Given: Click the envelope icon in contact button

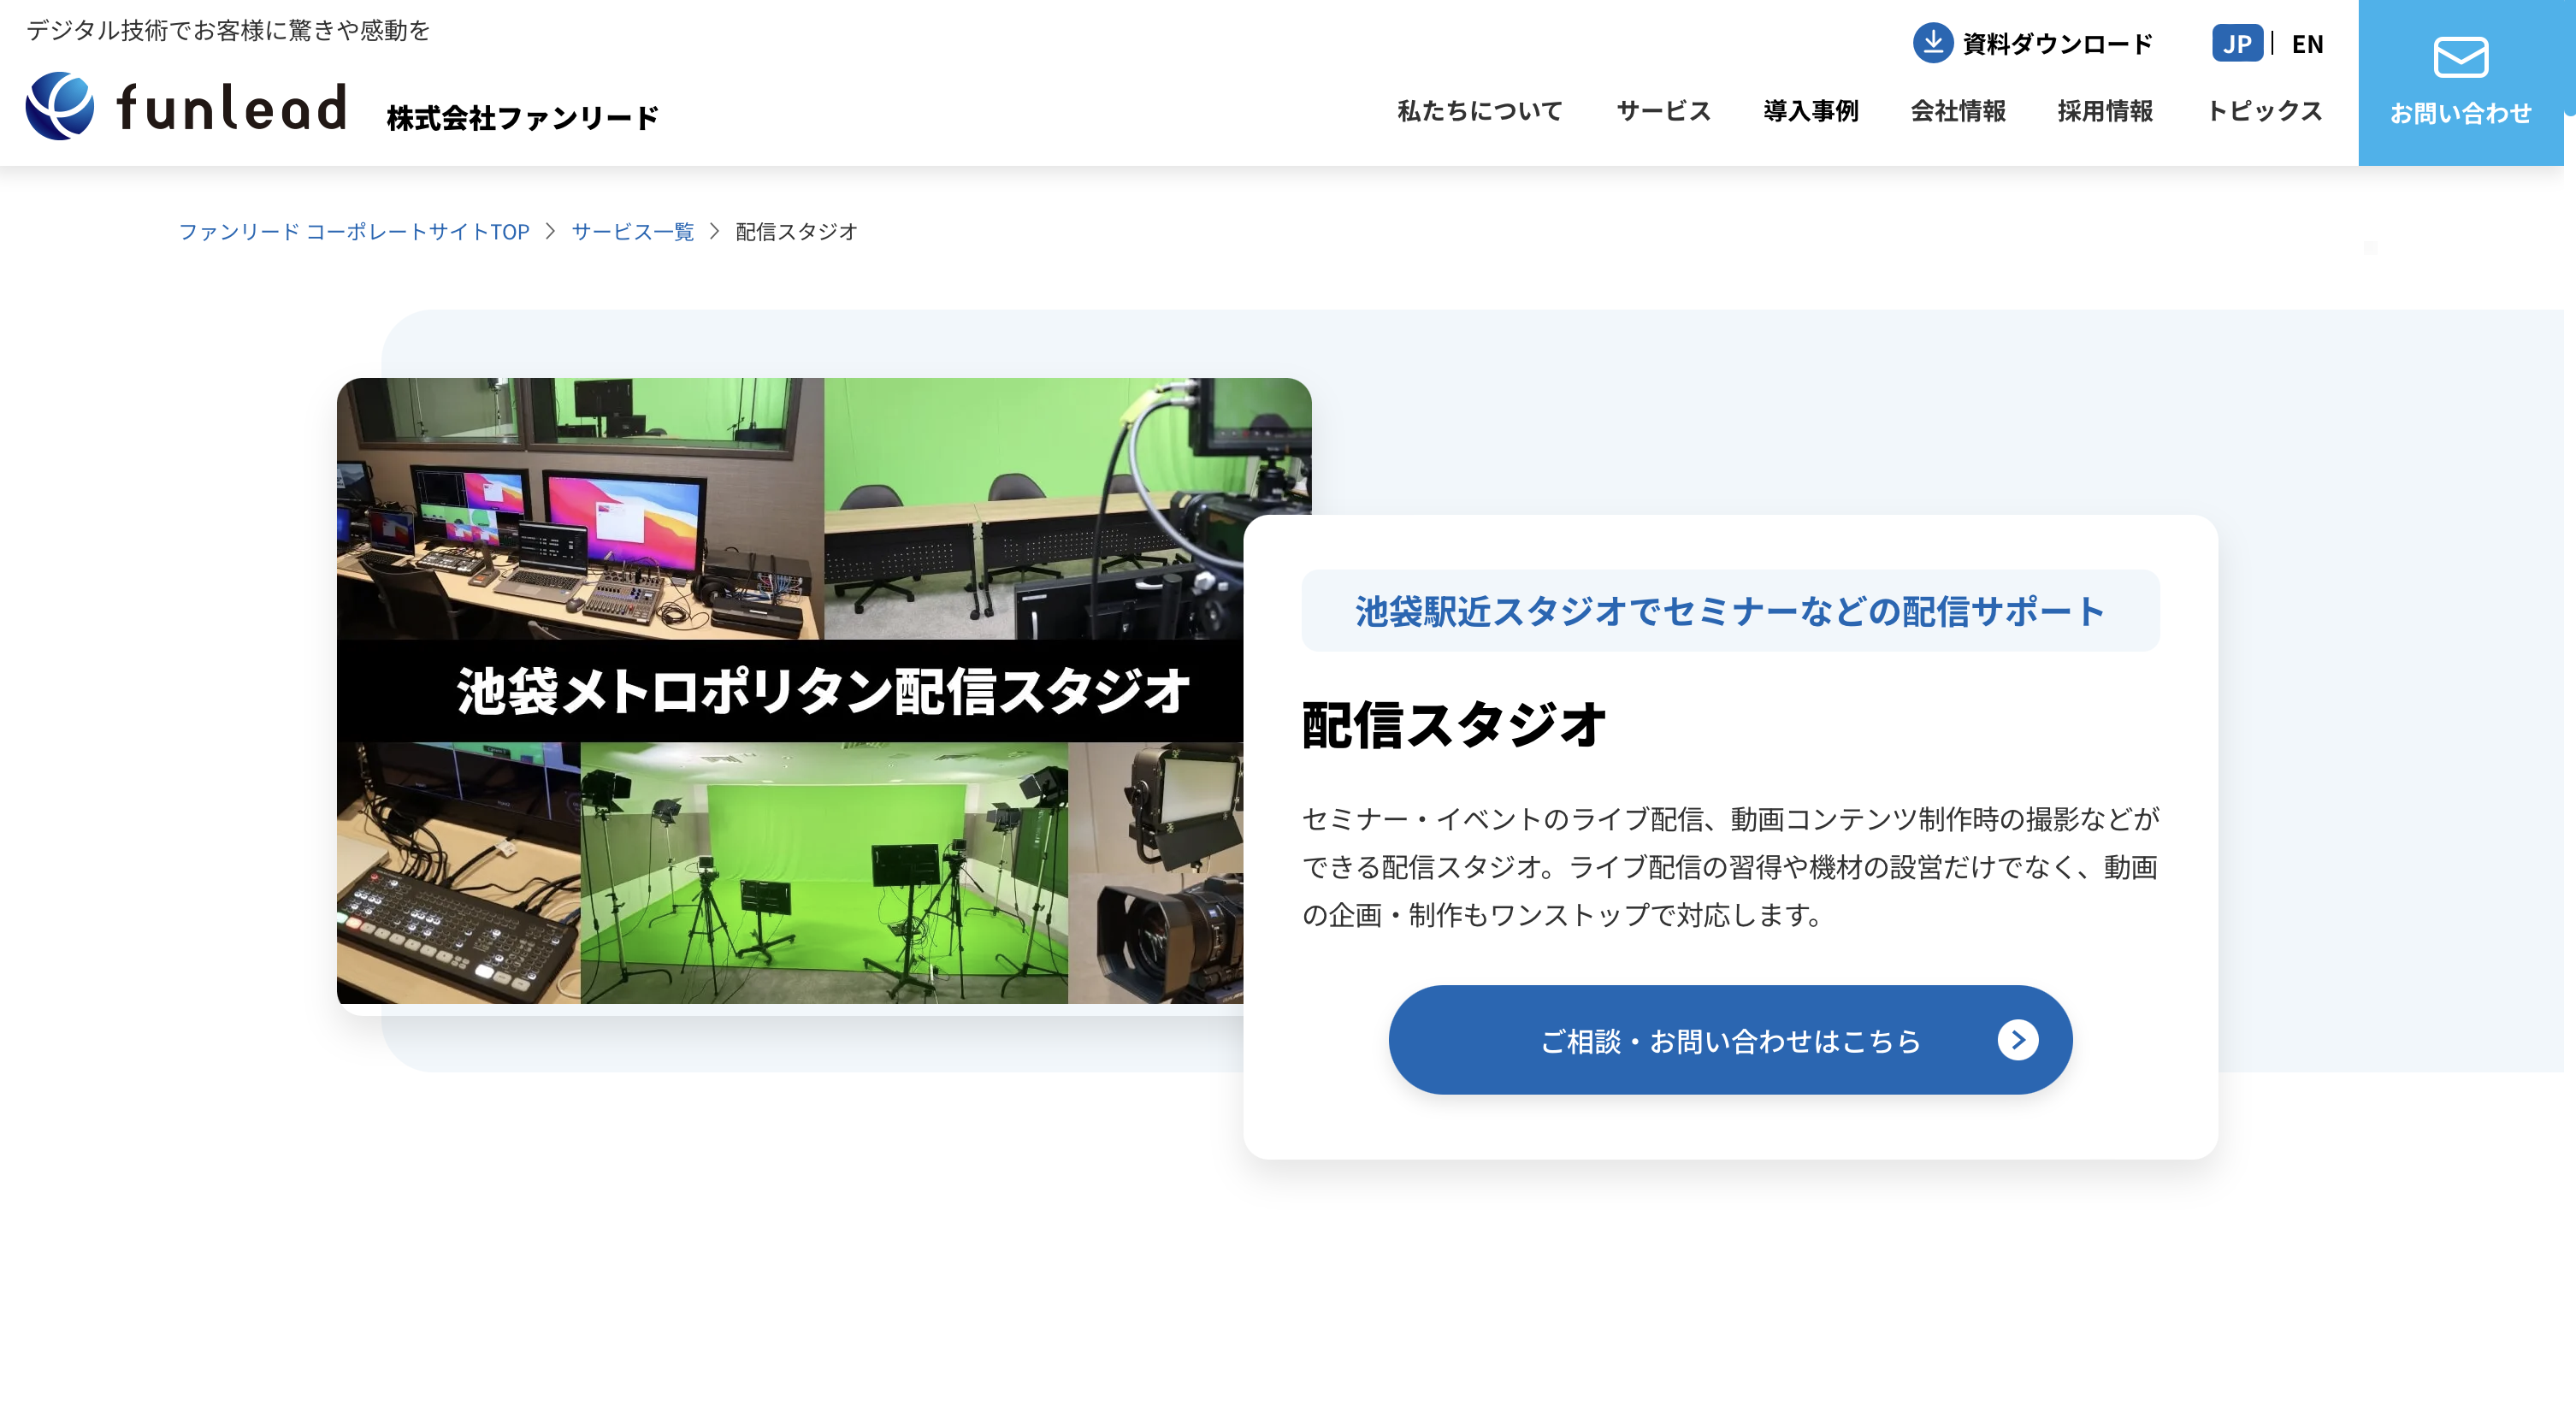Looking at the screenshot, I should (2460, 57).
